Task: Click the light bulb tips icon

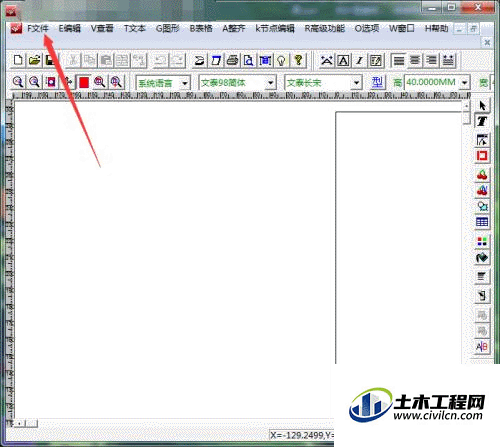Action: [282, 61]
